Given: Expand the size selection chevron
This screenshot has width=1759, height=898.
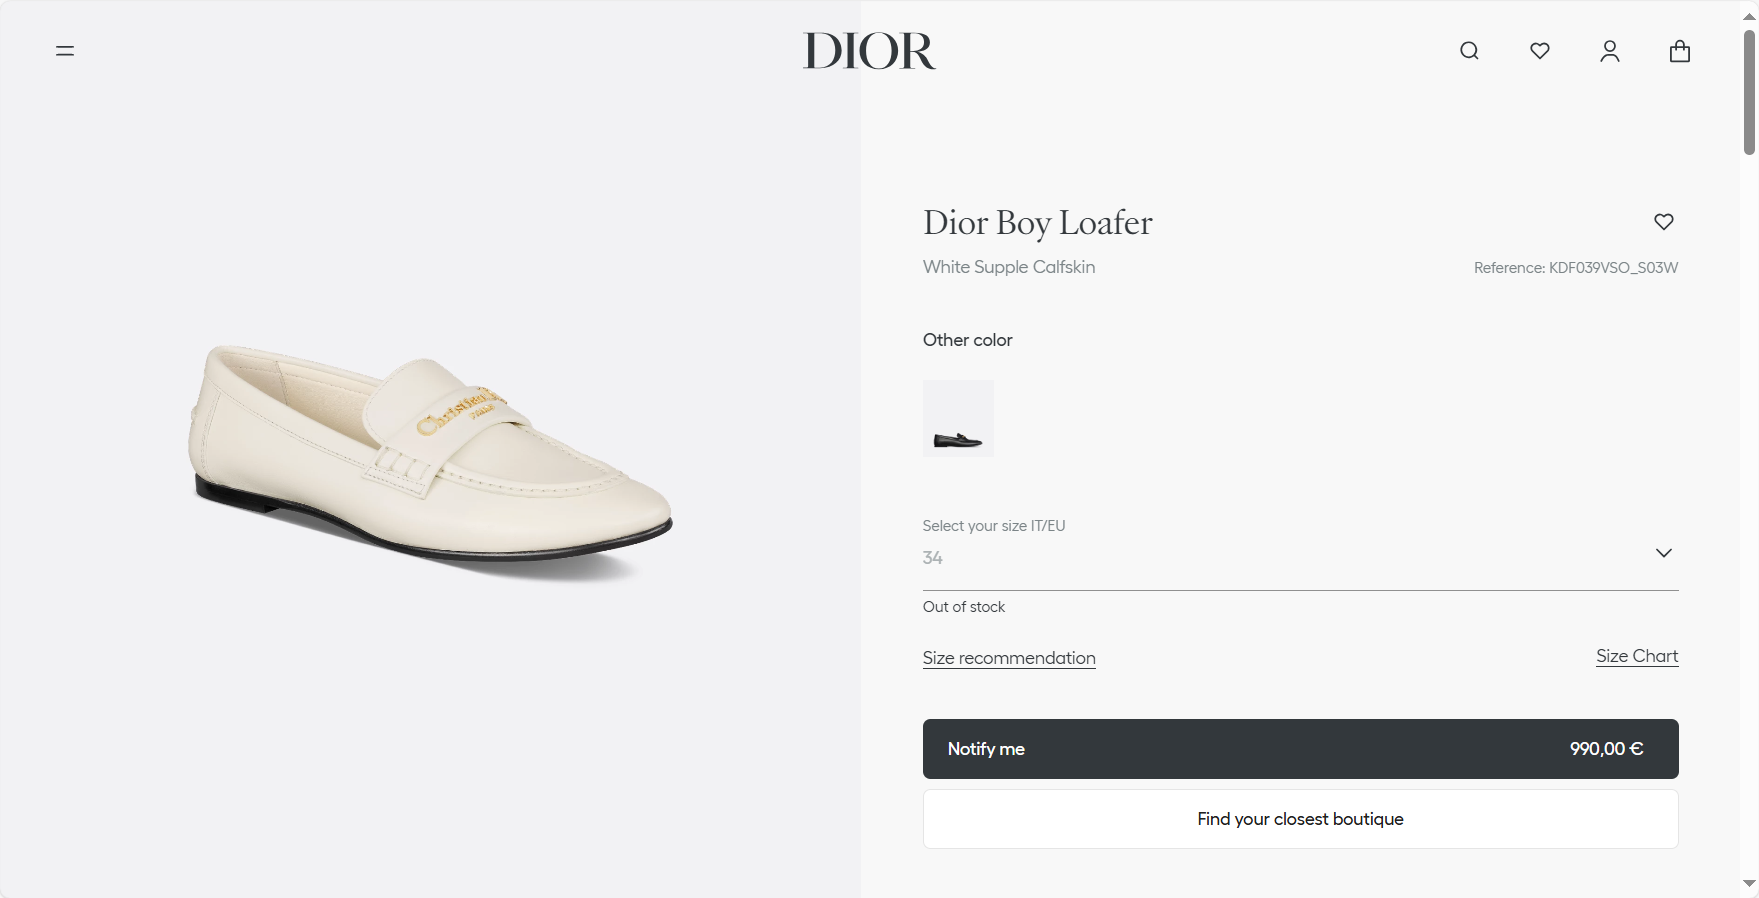Looking at the screenshot, I should [1664, 553].
